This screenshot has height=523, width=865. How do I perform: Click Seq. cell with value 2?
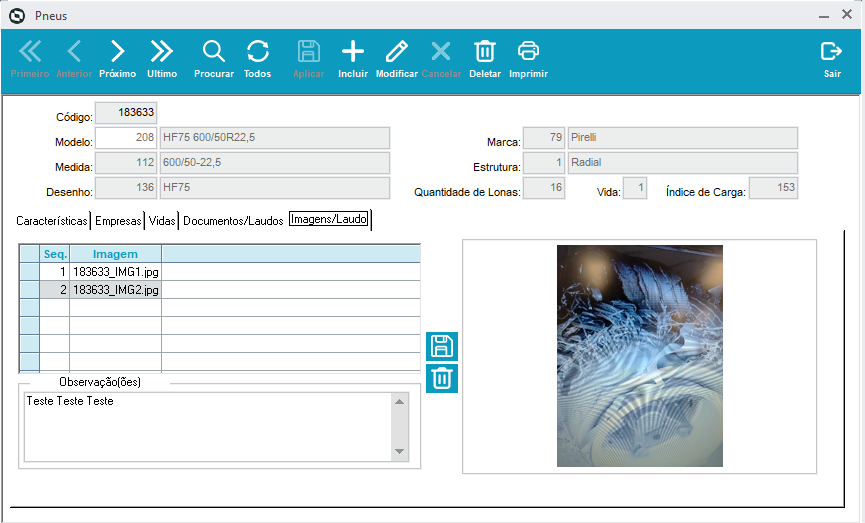point(55,290)
